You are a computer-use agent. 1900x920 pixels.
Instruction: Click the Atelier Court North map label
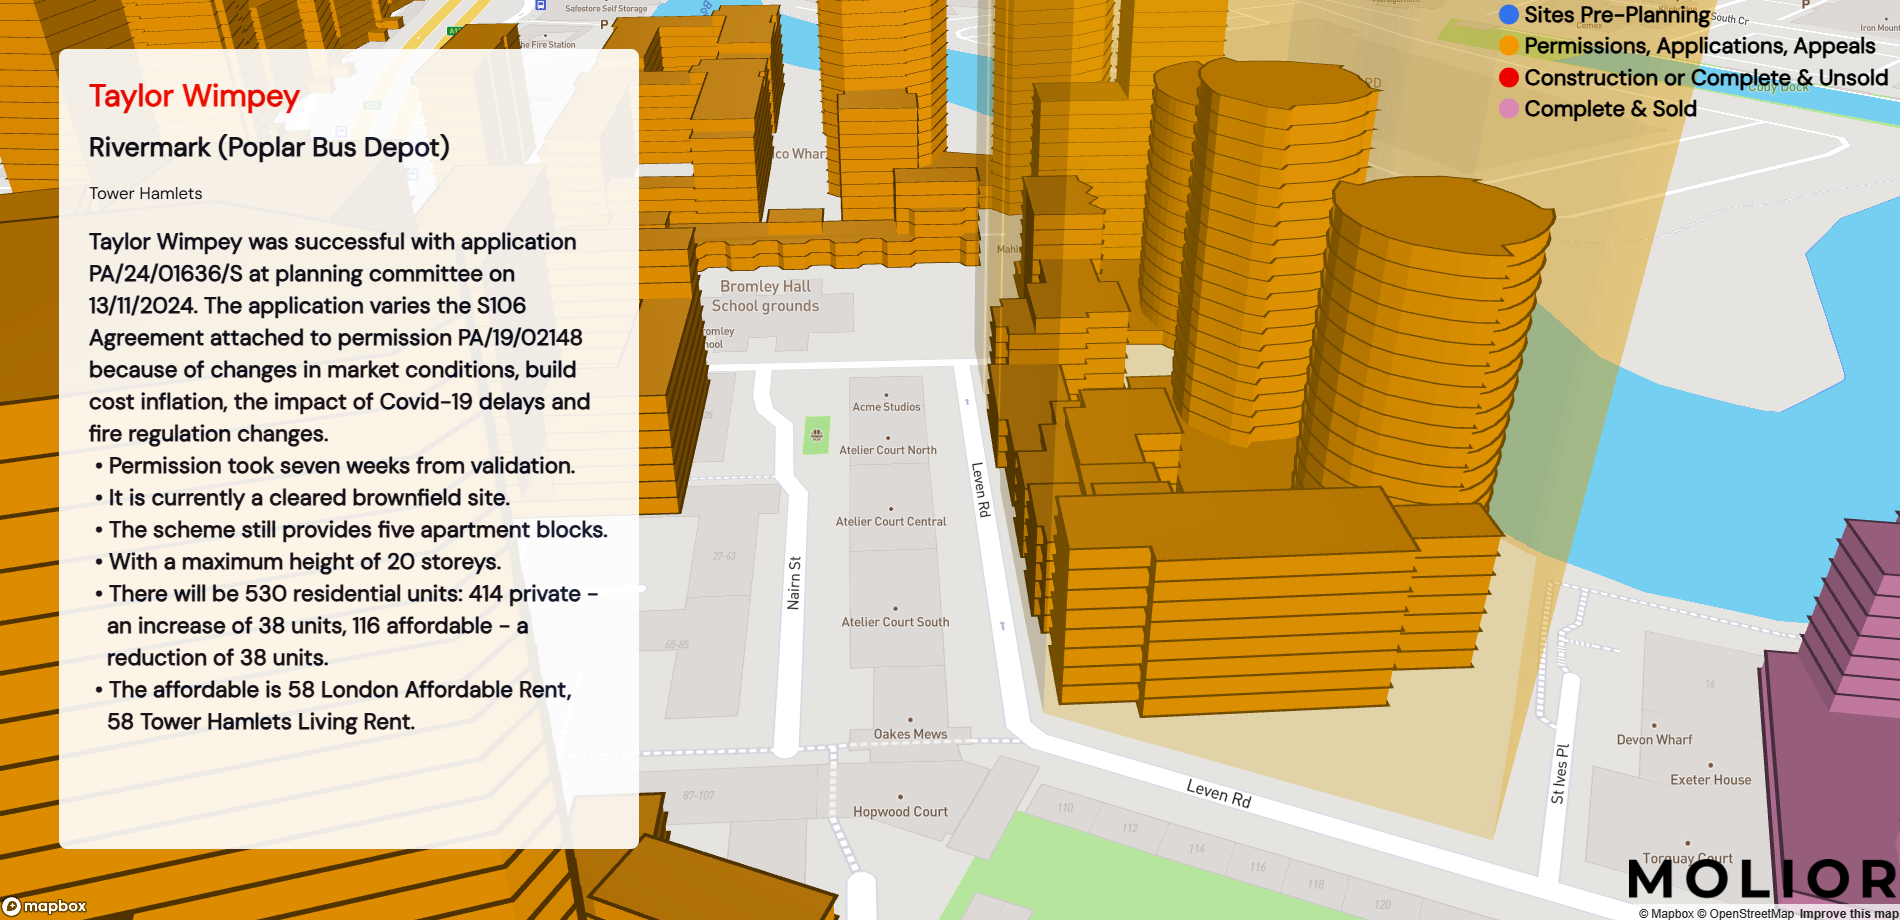click(888, 450)
